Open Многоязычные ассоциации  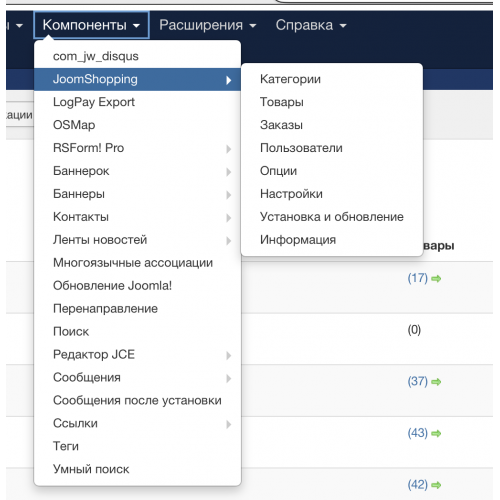coord(137,263)
